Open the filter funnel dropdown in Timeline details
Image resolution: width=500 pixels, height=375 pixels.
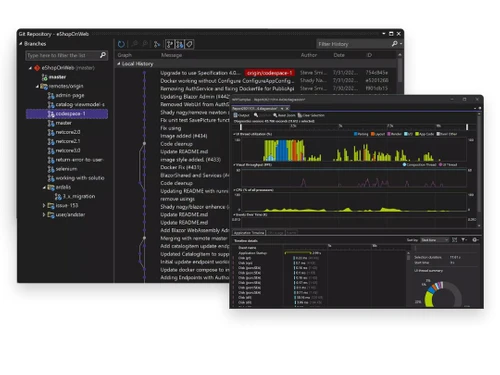pos(464,240)
